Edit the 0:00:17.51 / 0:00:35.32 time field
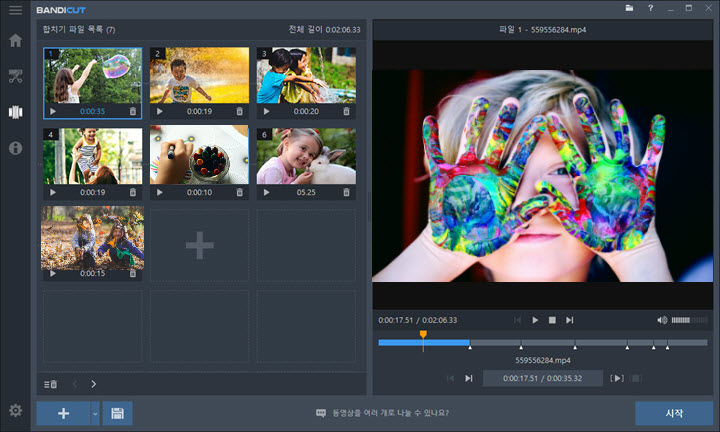Viewport: 720px width, 432px height. click(543, 378)
